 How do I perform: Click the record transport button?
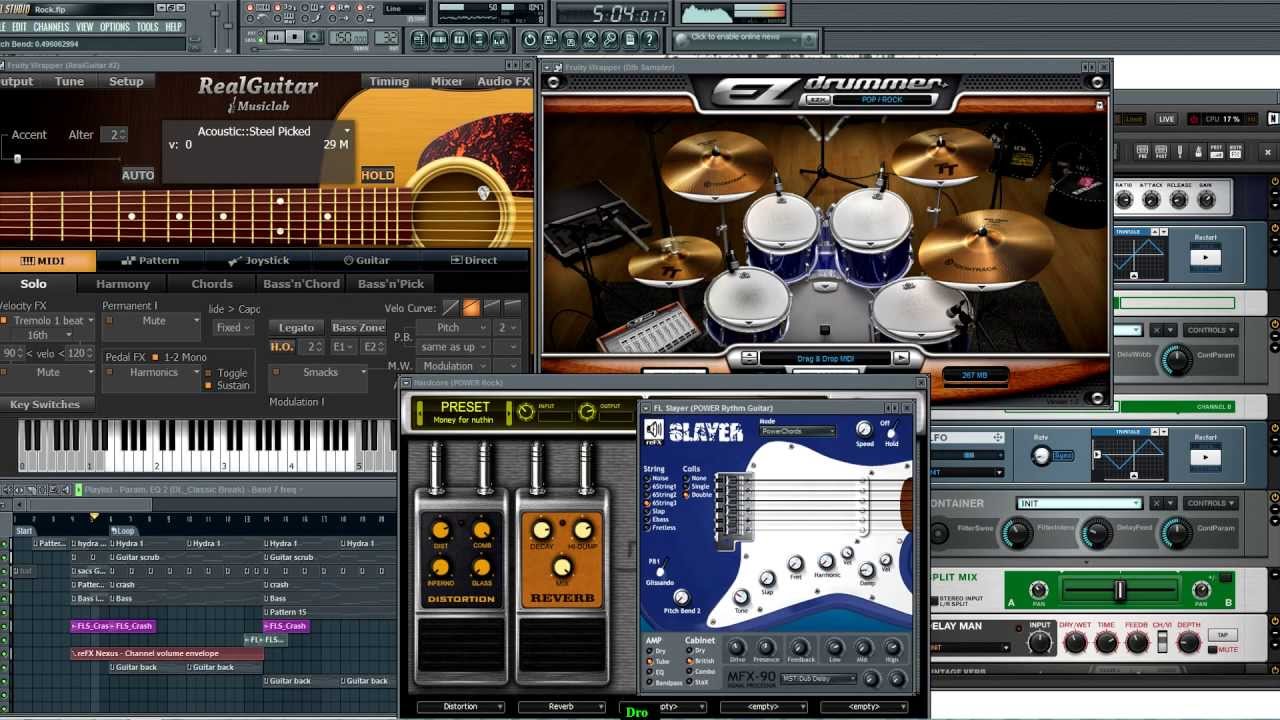[x=314, y=37]
